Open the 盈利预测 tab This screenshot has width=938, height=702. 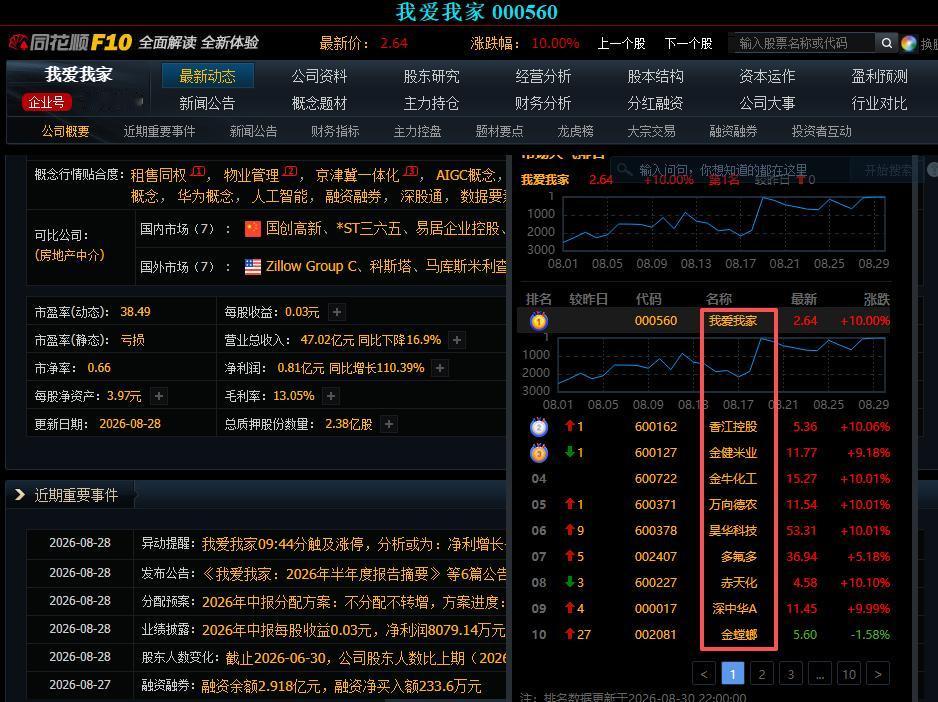pos(879,76)
